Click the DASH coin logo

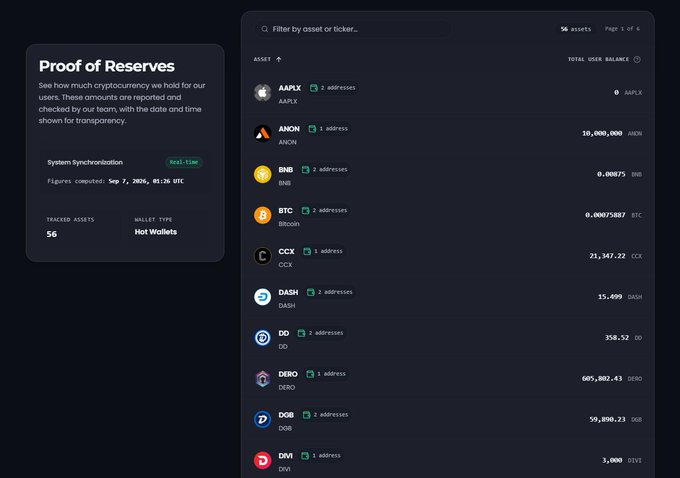(x=262, y=297)
